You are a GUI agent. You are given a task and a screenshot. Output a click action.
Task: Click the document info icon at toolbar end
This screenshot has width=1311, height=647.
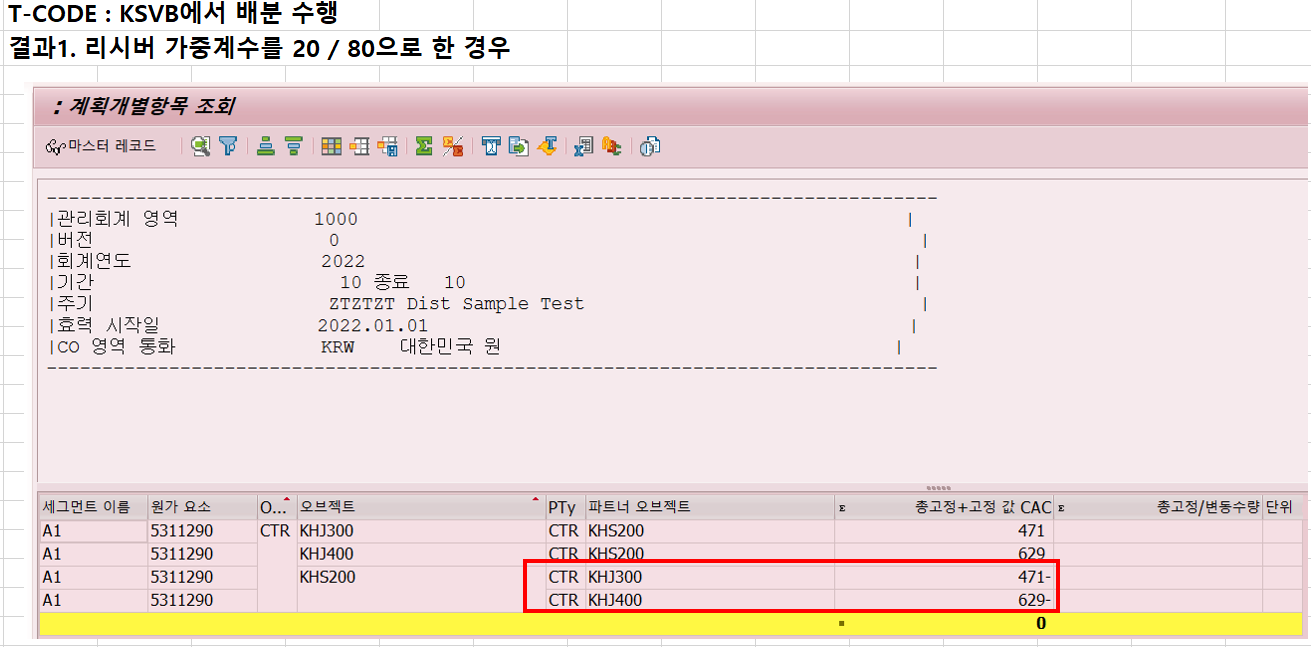650,146
